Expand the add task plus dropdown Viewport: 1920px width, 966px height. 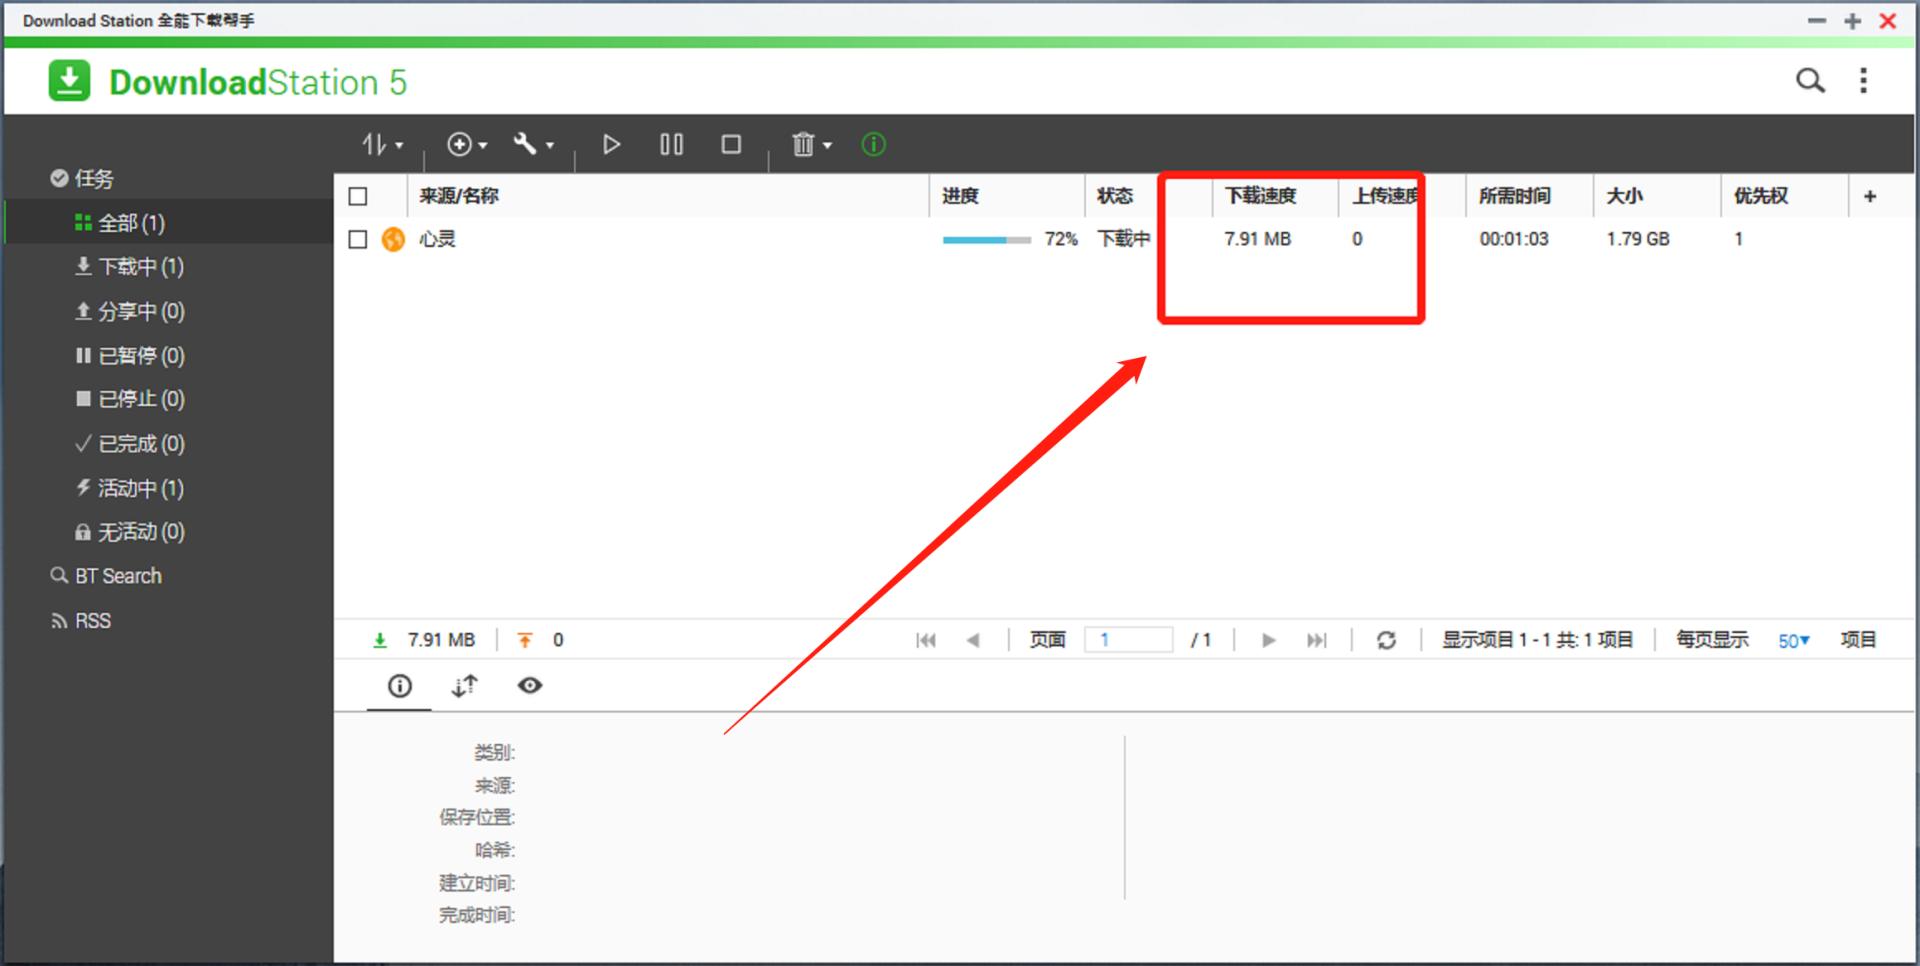(467, 145)
